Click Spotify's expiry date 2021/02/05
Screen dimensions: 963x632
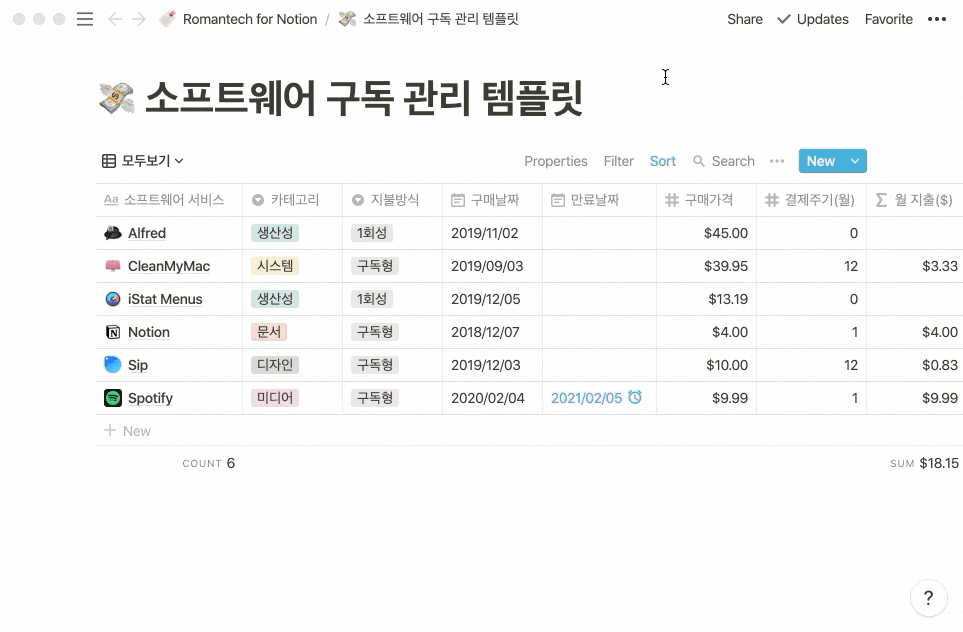587,398
